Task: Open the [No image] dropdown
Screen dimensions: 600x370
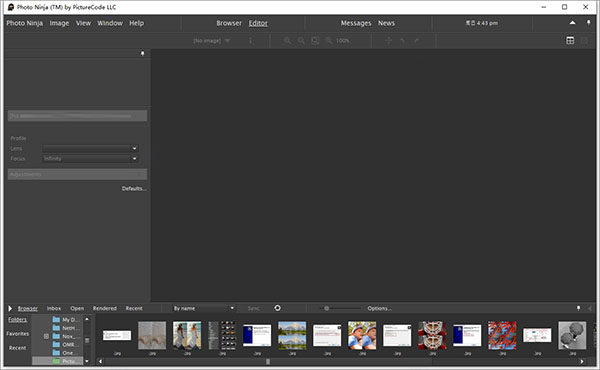Action: coord(212,41)
